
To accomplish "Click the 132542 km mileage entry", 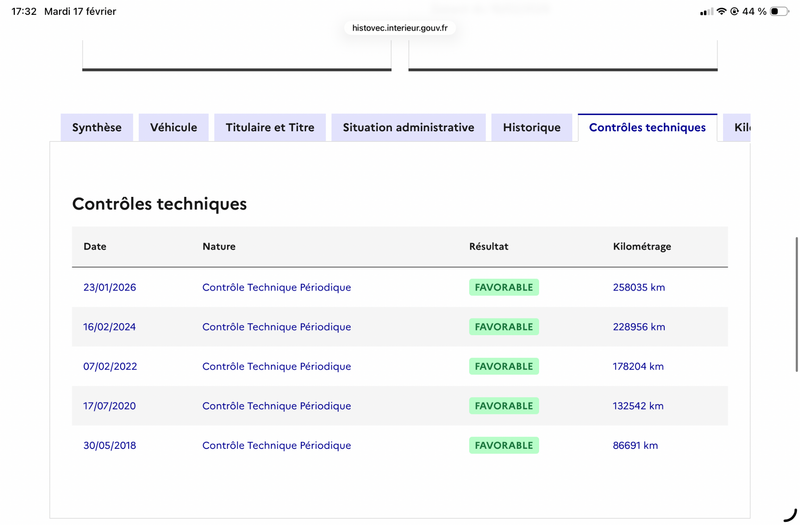I will [638, 406].
